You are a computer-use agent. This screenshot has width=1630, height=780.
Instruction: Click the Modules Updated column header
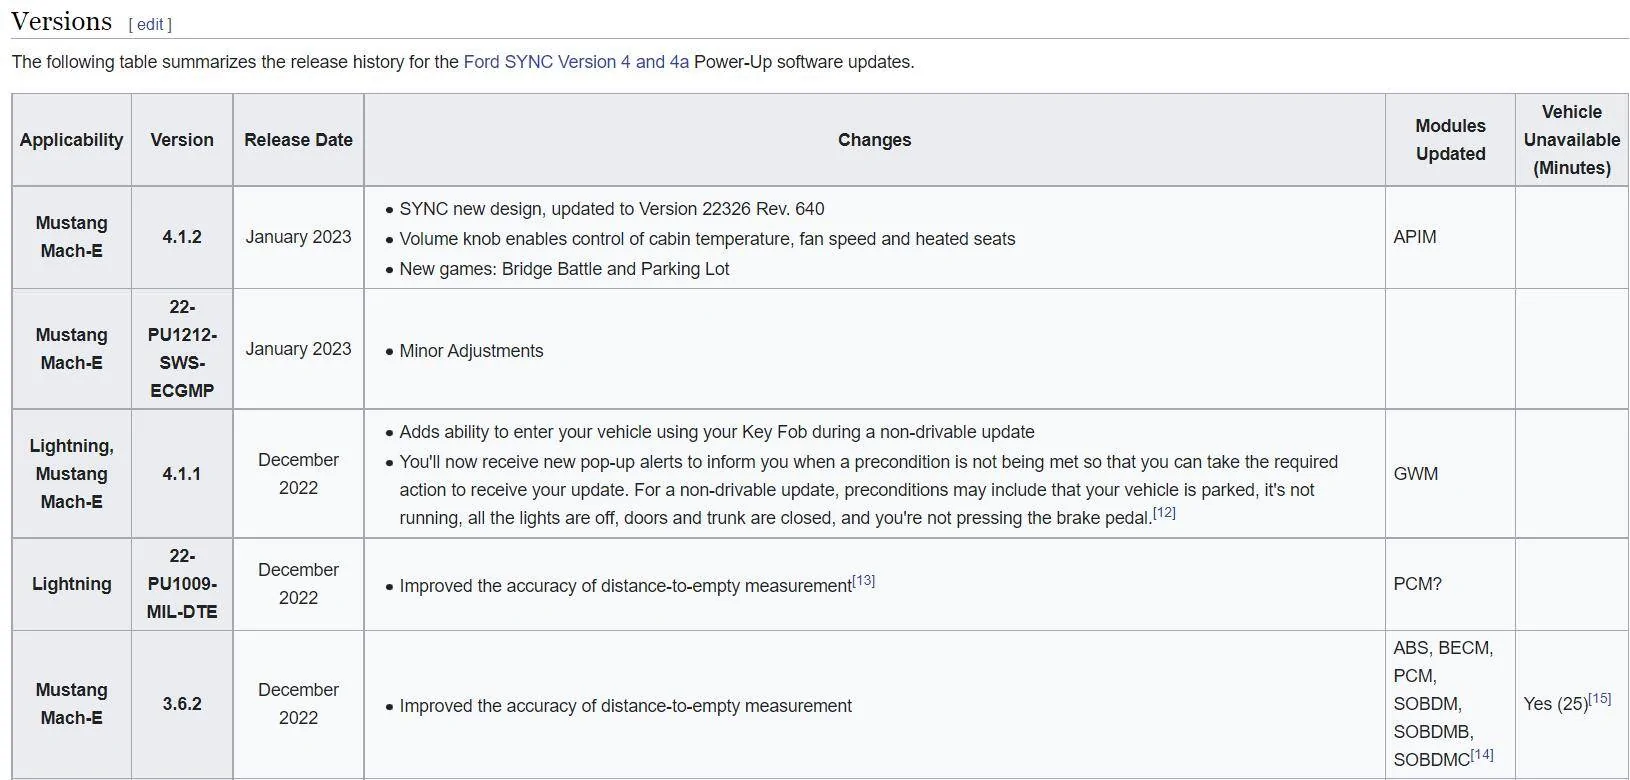(x=1450, y=140)
